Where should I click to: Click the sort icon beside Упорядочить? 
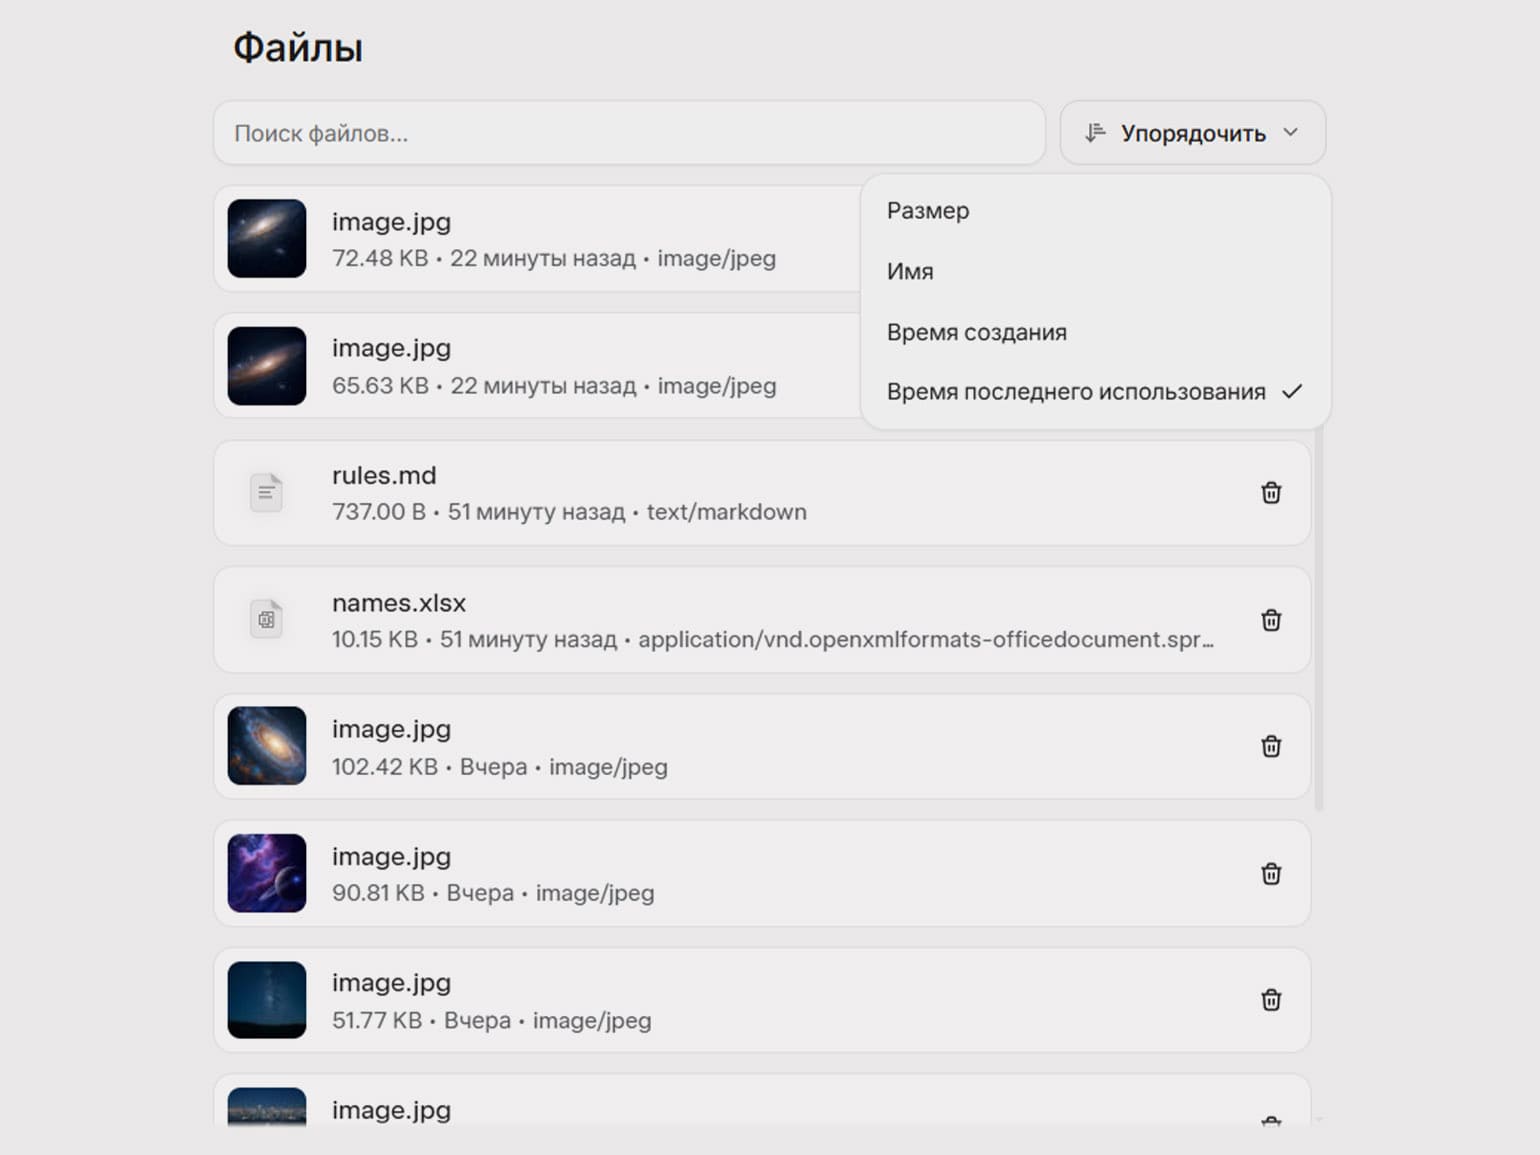[1096, 133]
